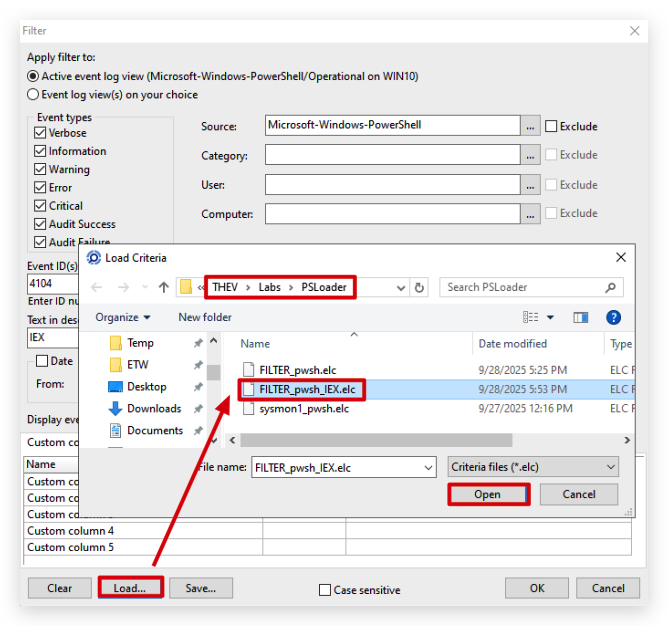Click the pin icon next to Downloads
This screenshot has height=626, width=668.
(x=198, y=409)
